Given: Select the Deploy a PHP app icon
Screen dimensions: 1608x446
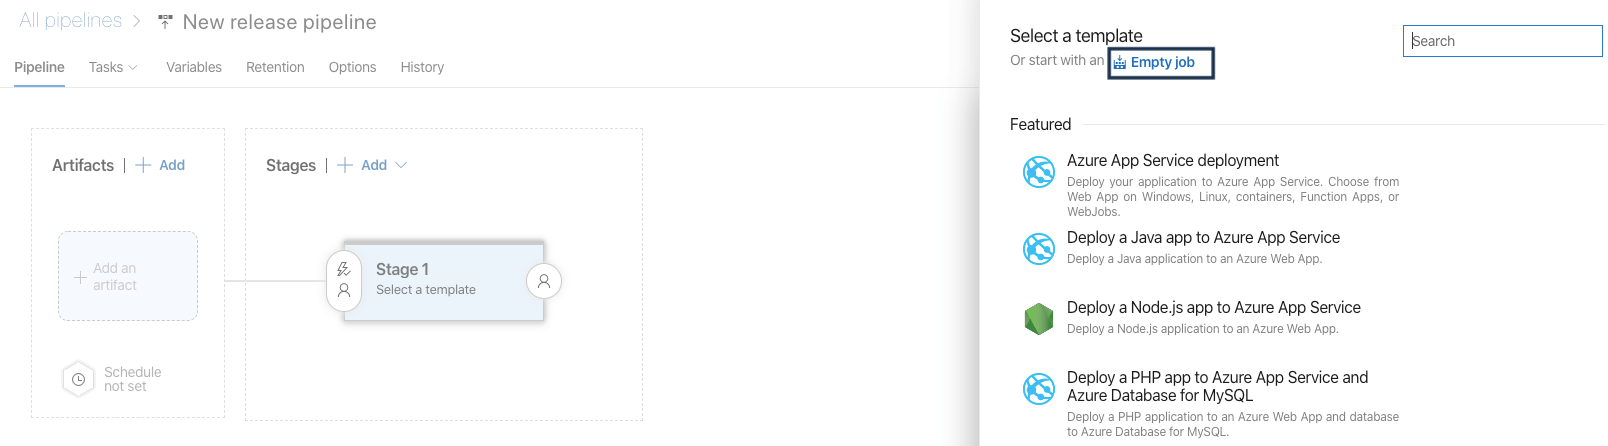Looking at the screenshot, I should 1039,388.
